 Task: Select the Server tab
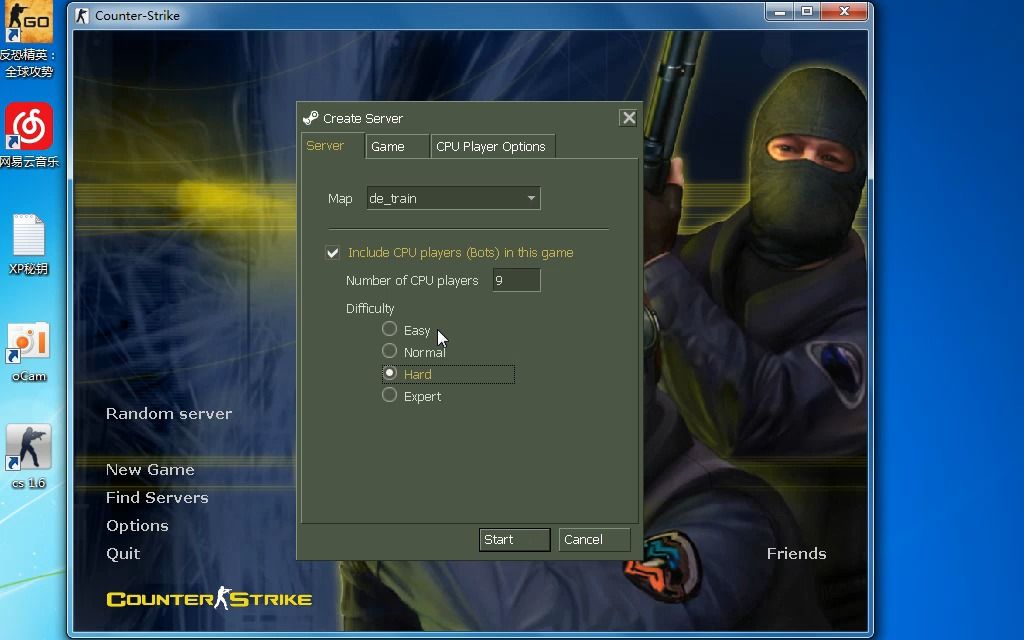pyautogui.click(x=330, y=146)
